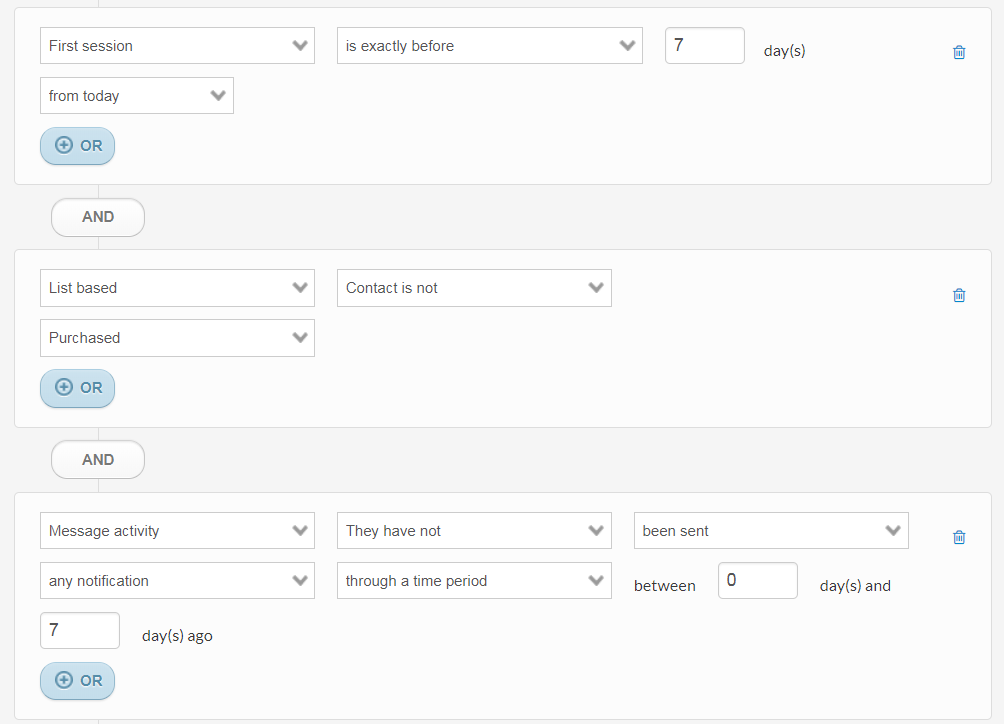Toggle the AND operator after First session block
Viewport: 1004px width, 724px height.
(98, 217)
